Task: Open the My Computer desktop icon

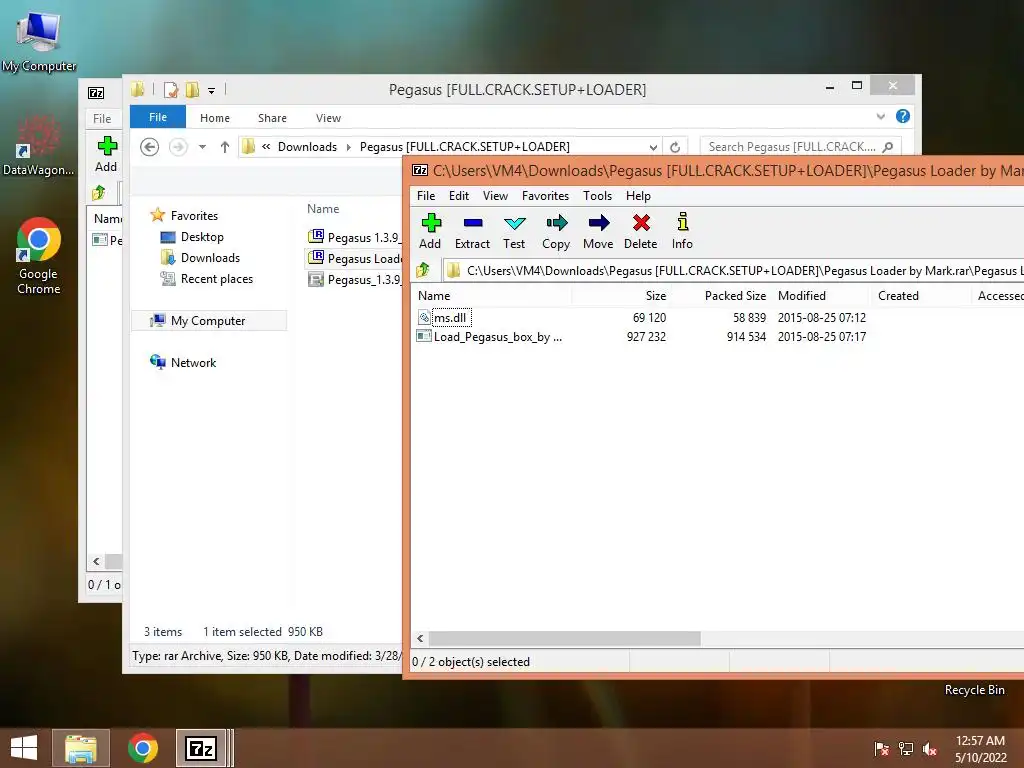Action: tap(39, 40)
